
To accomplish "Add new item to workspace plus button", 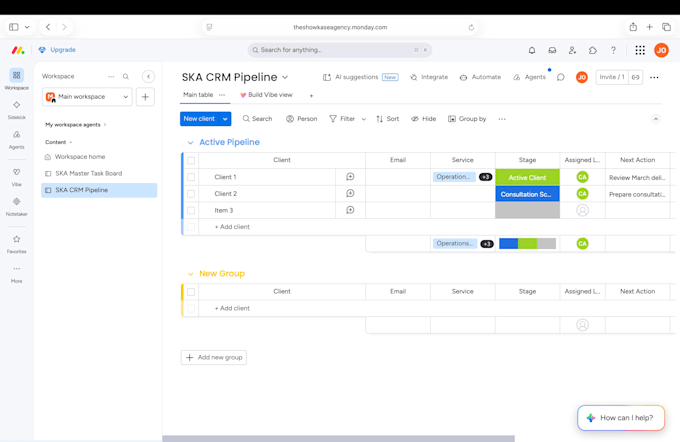I will (145, 97).
